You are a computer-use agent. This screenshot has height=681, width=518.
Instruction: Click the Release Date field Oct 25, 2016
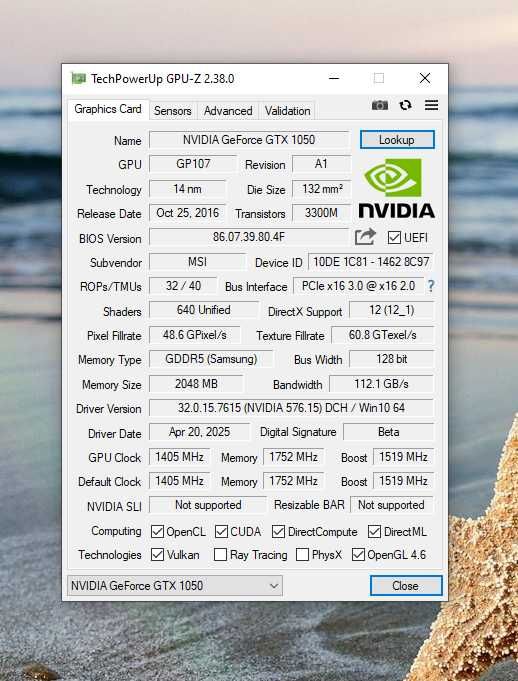click(x=188, y=213)
